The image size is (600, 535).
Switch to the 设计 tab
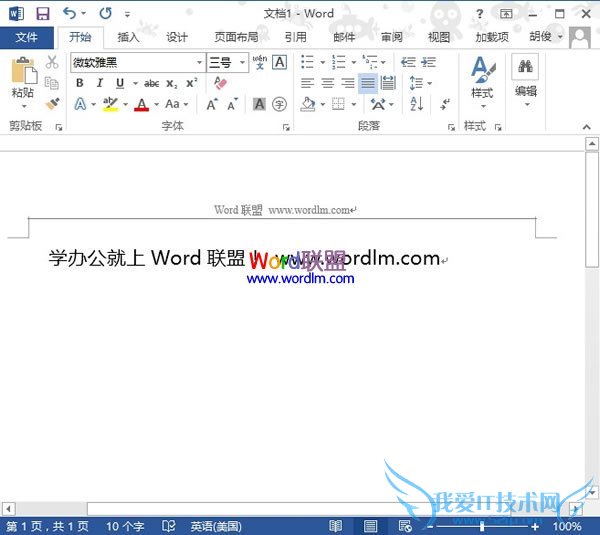click(177, 37)
